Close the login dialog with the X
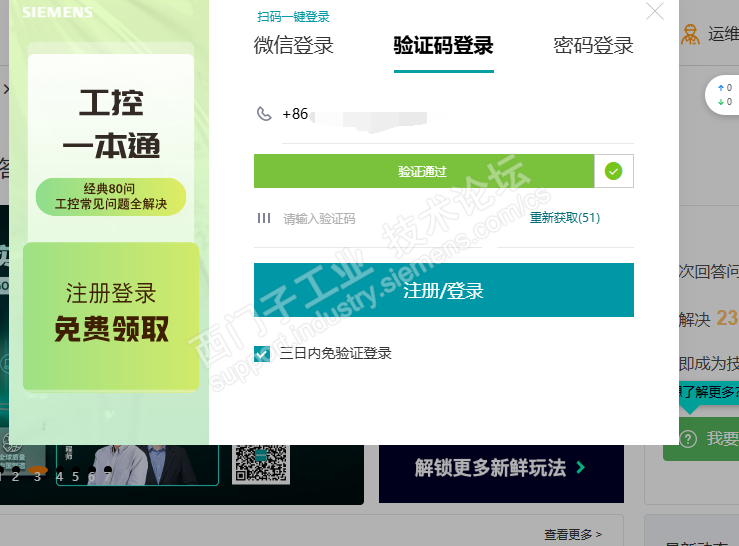The height and width of the screenshot is (546, 739). 655,11
